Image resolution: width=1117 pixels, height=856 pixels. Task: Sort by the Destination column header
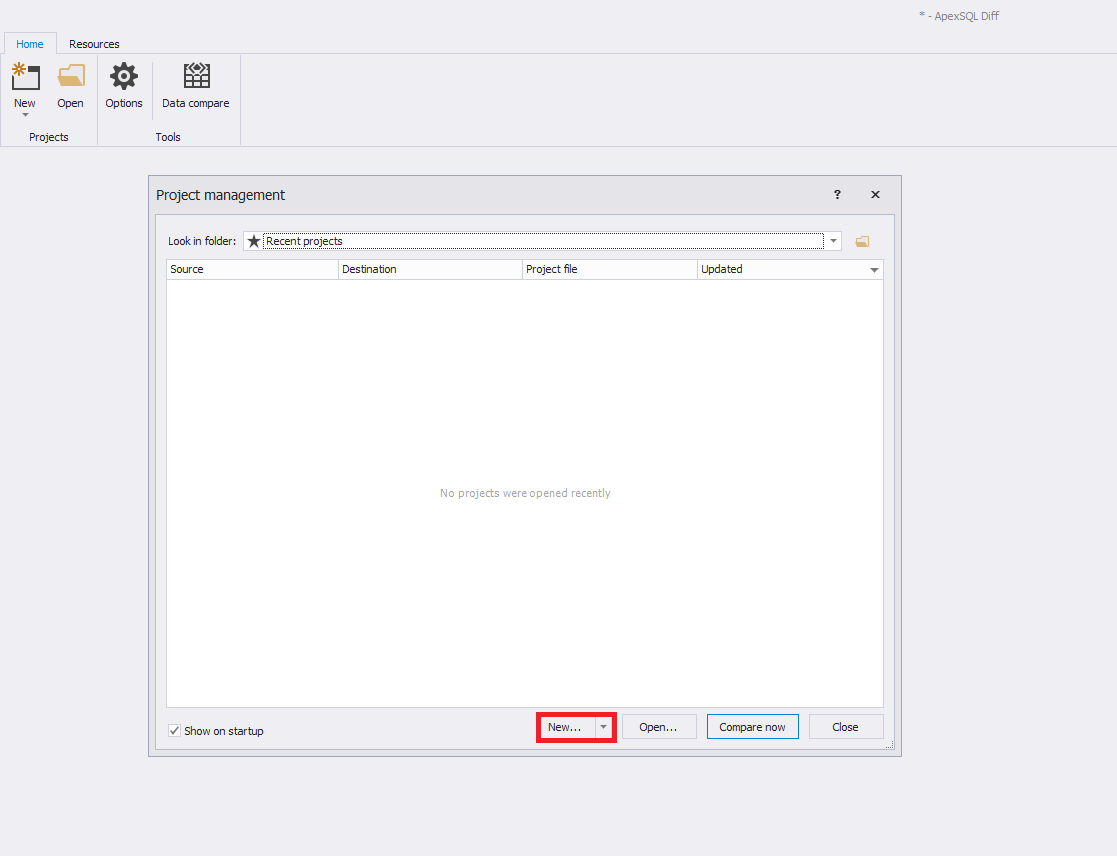(430, 269)
